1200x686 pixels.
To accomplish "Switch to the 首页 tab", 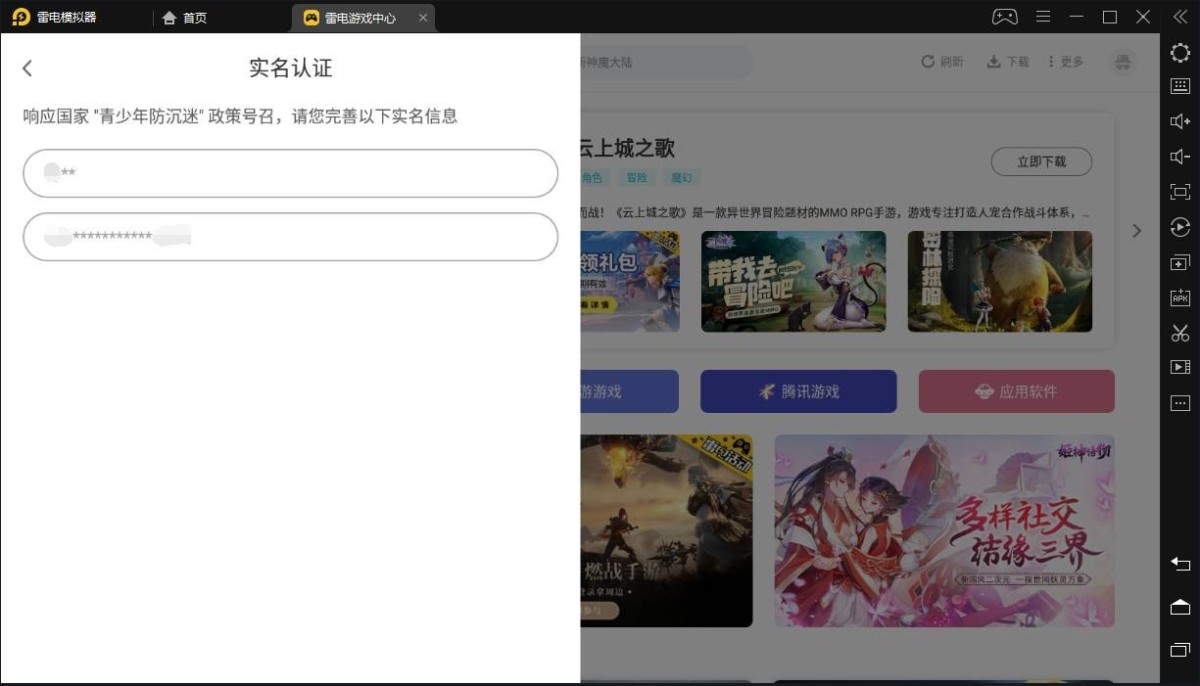I will pyautogui.click(x=185, y=18).
